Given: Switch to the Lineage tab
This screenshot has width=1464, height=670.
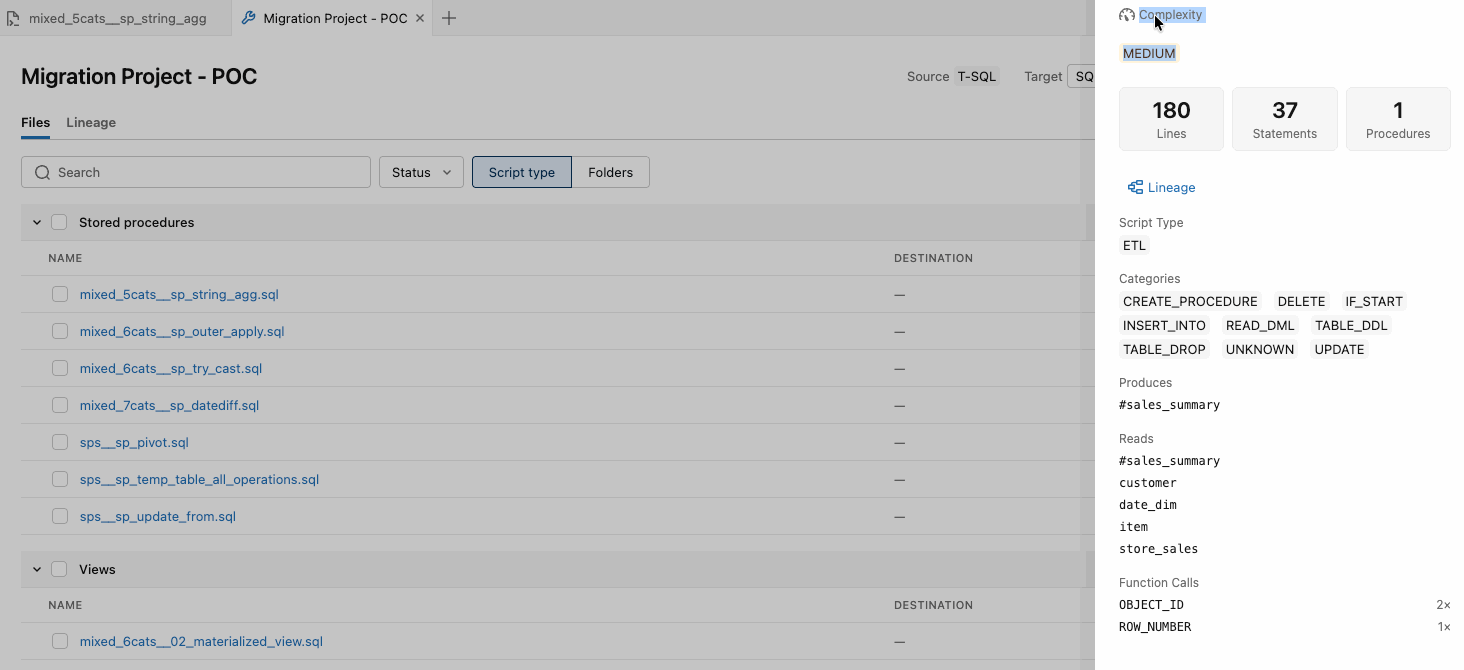Looking at the screenshot, I should tap(91, 122).
